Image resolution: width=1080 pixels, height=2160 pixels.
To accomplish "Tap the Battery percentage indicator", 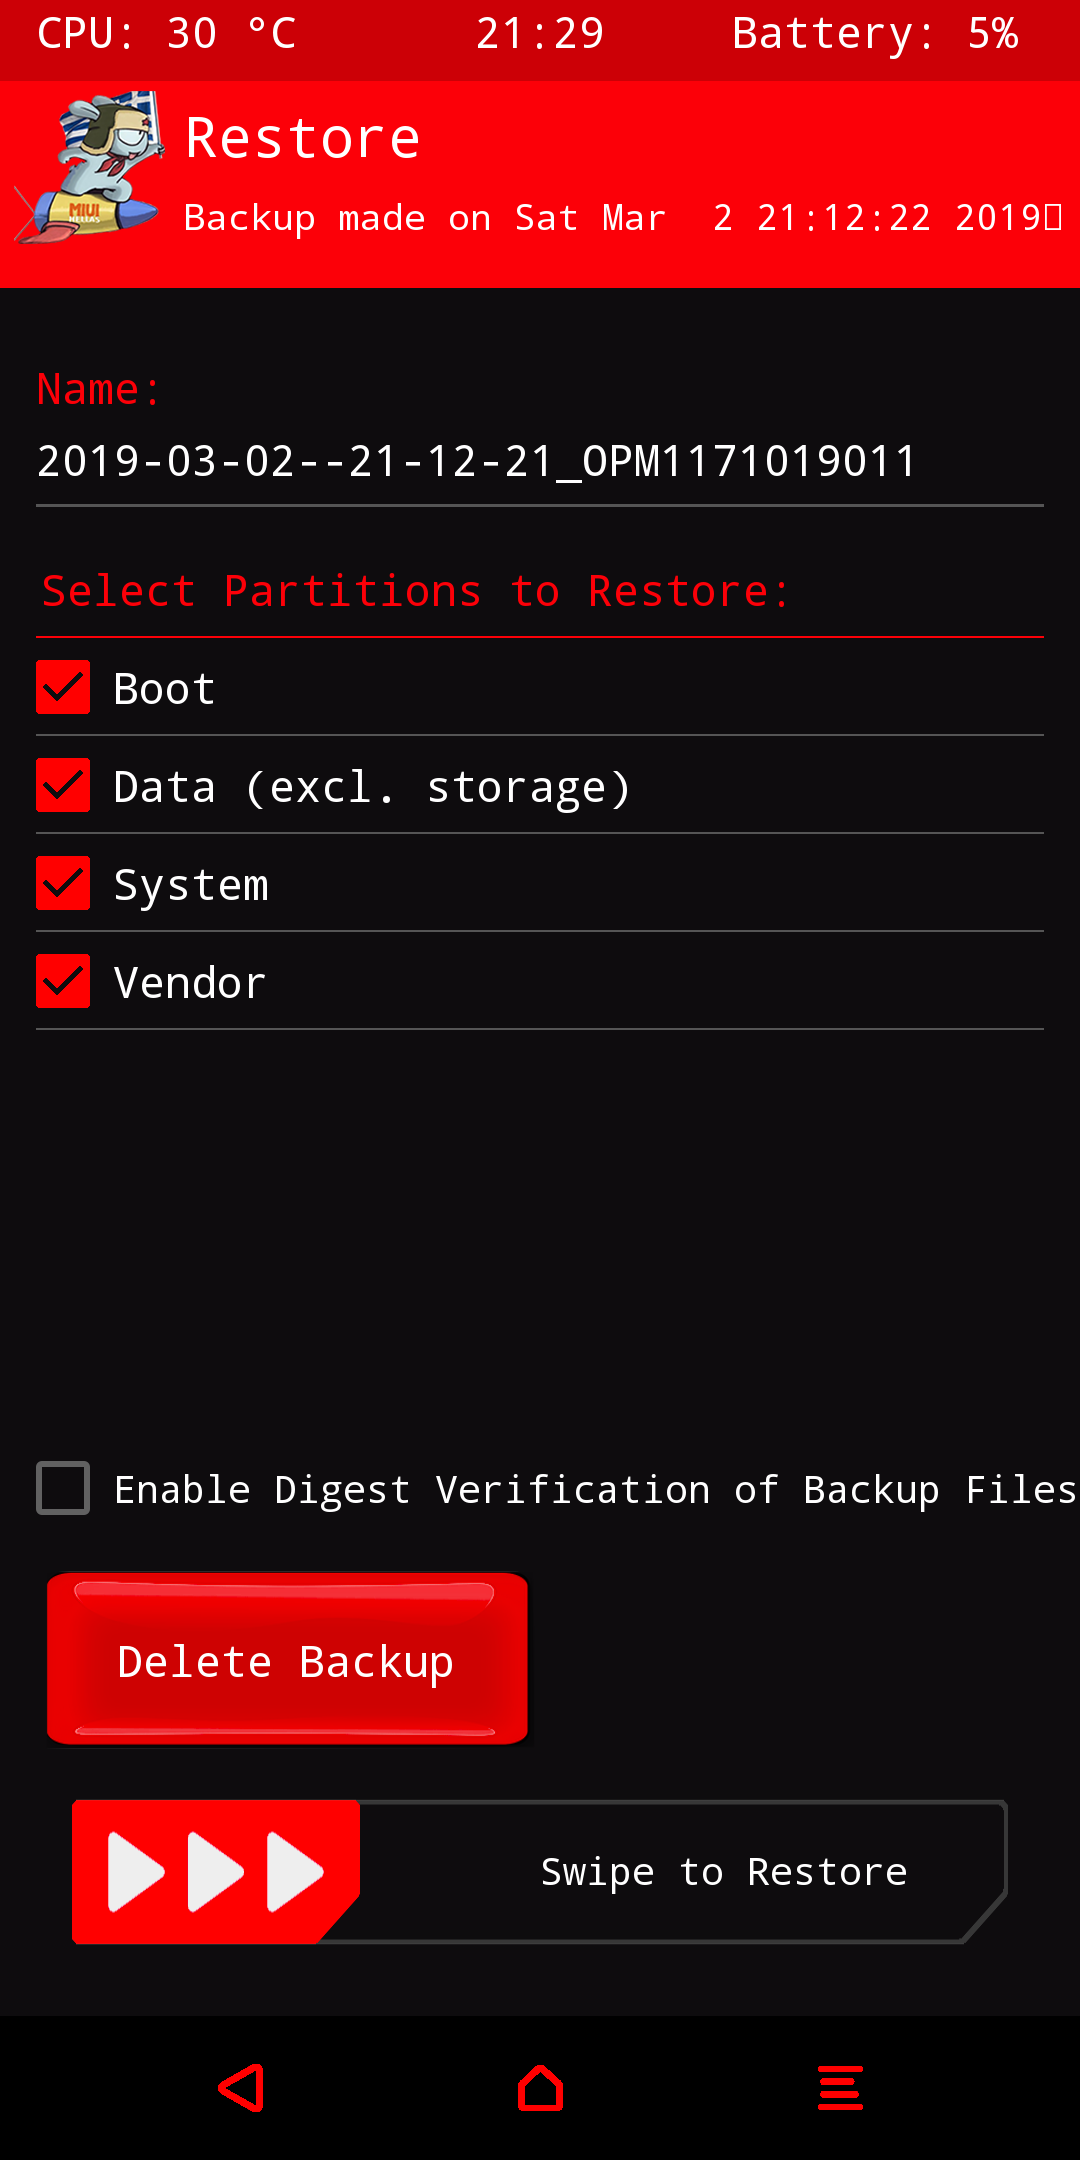I will pos(875,34).
